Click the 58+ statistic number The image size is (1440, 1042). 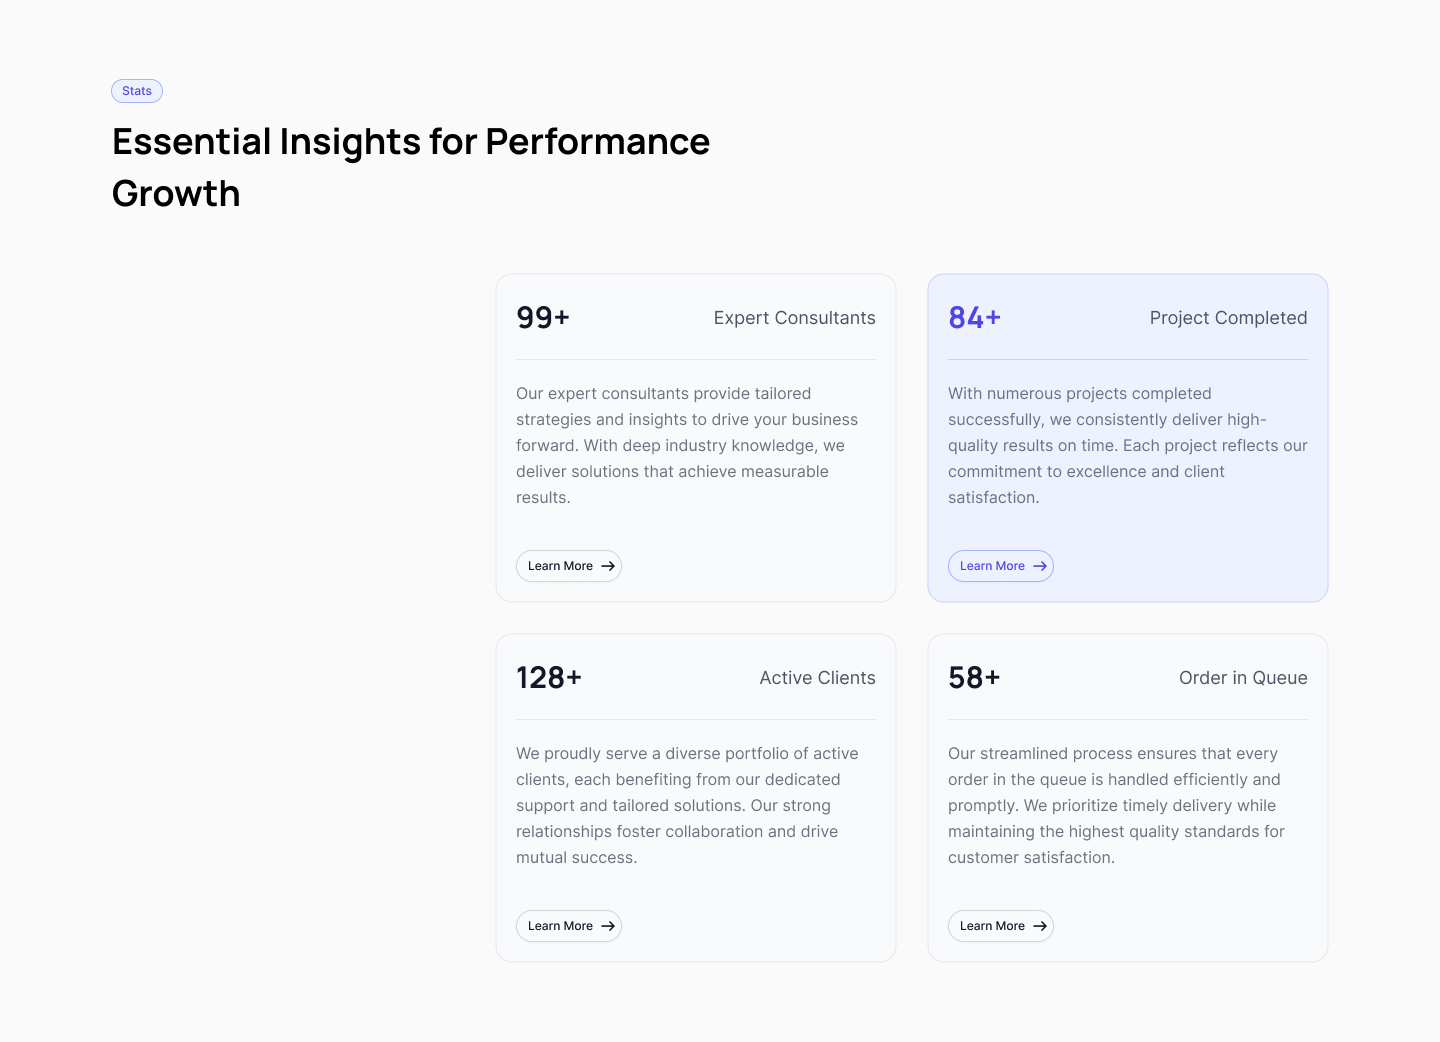coord(975,678)
